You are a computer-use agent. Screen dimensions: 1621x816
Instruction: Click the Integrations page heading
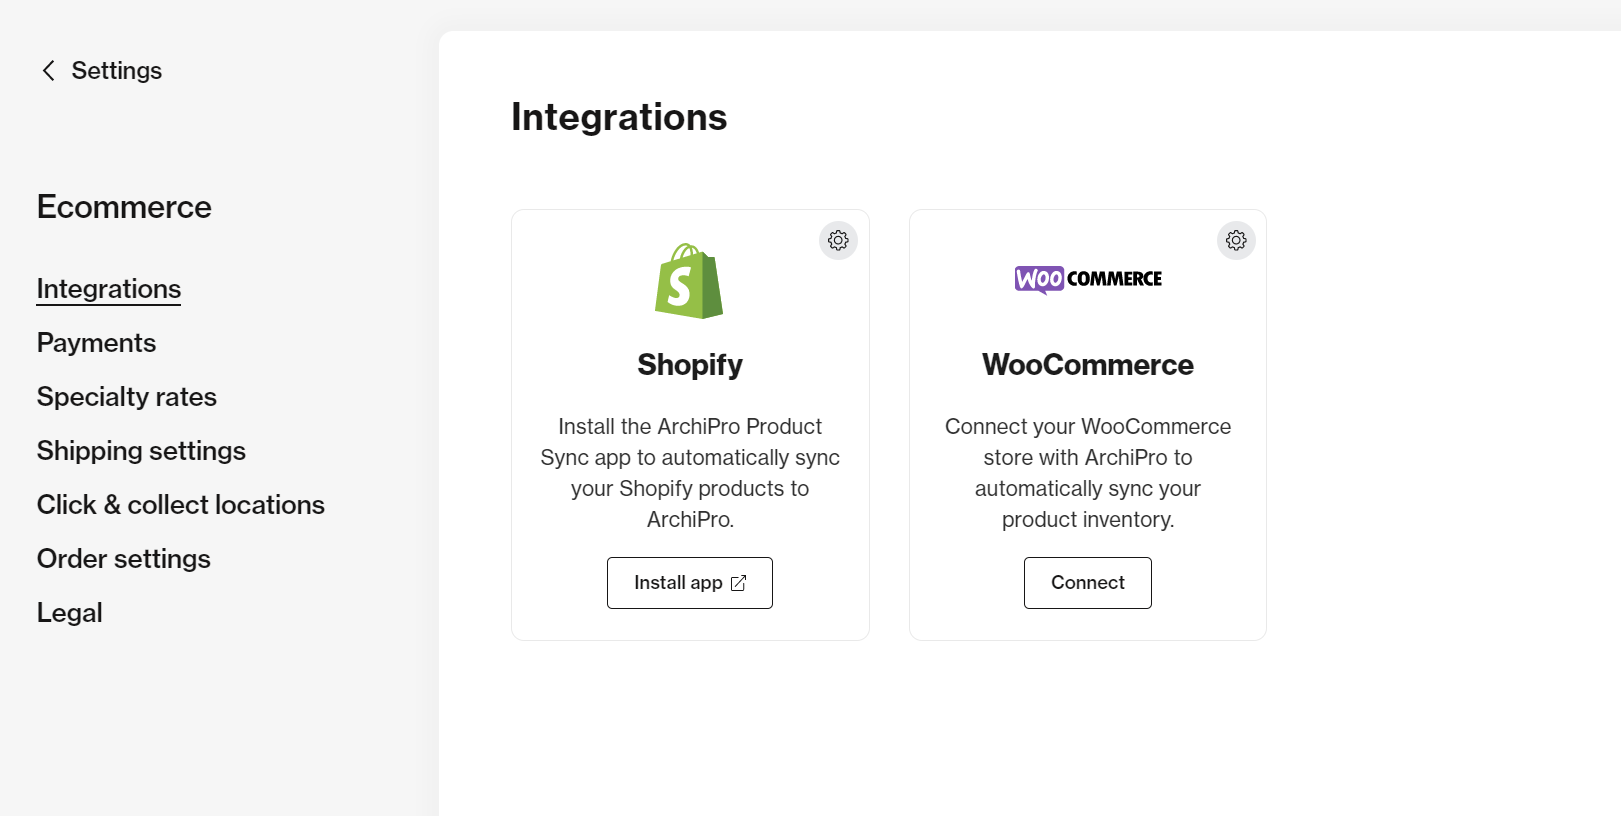click(x=619, y=117)
